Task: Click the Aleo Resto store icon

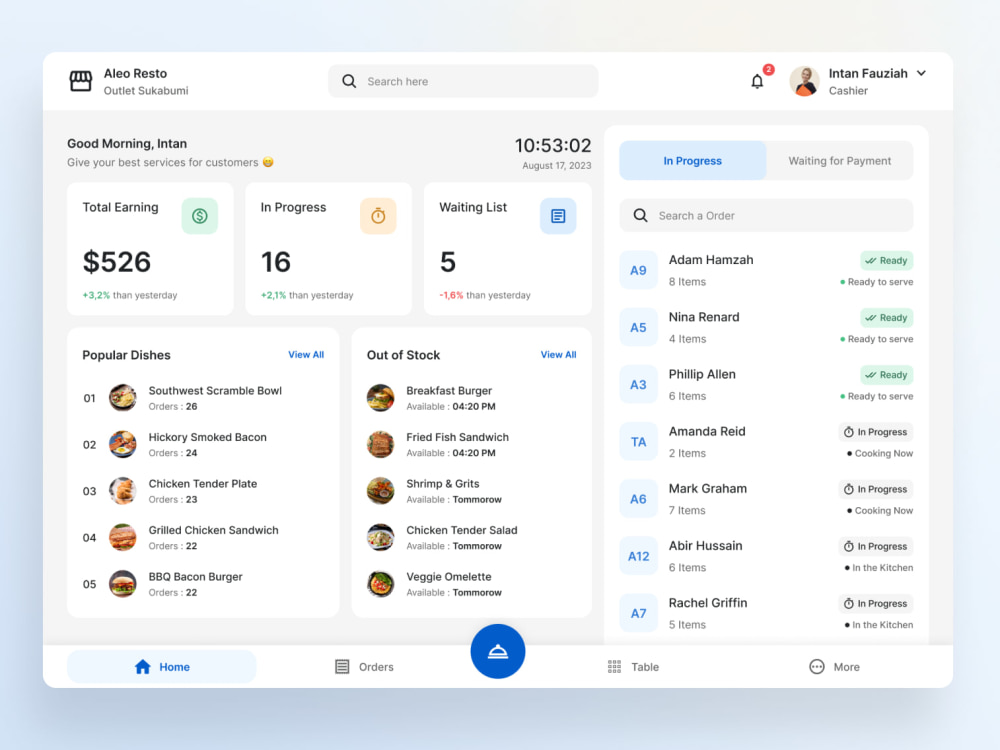Action: tap(80, 81)
